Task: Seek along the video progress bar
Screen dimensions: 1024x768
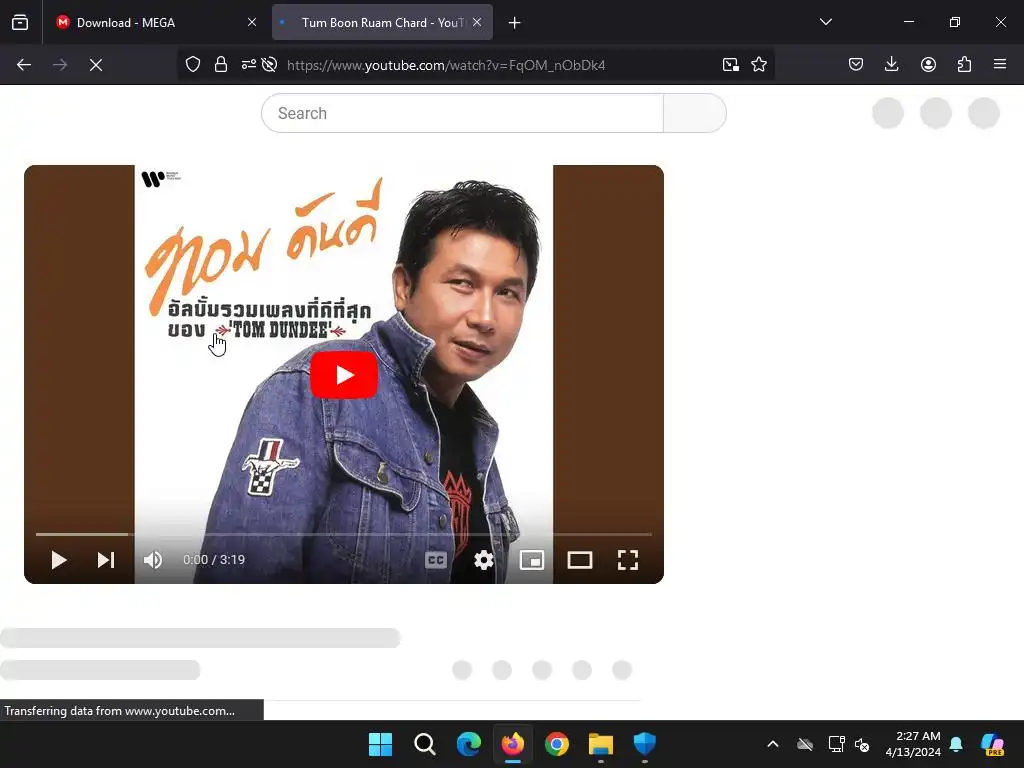Action: pyautogui.click(x=344, y=534)
